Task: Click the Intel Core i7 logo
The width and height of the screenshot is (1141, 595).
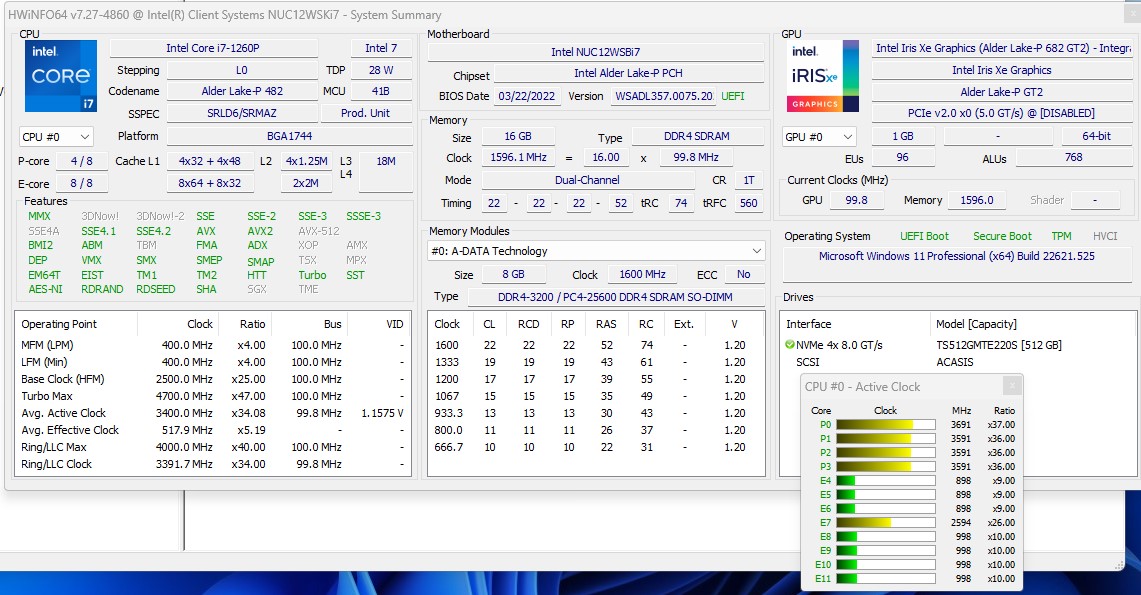Action: [61, 76]
